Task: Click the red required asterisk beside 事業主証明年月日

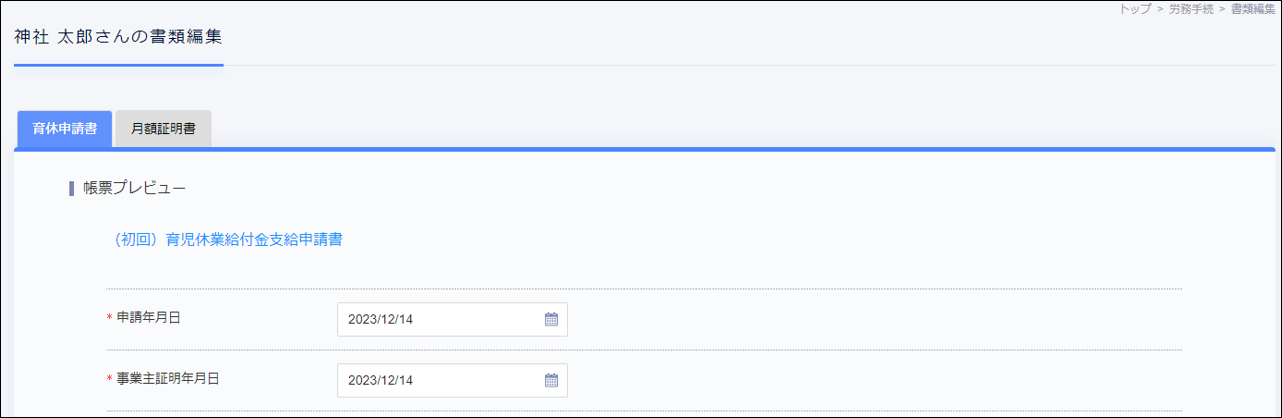Action: [109, 379]
